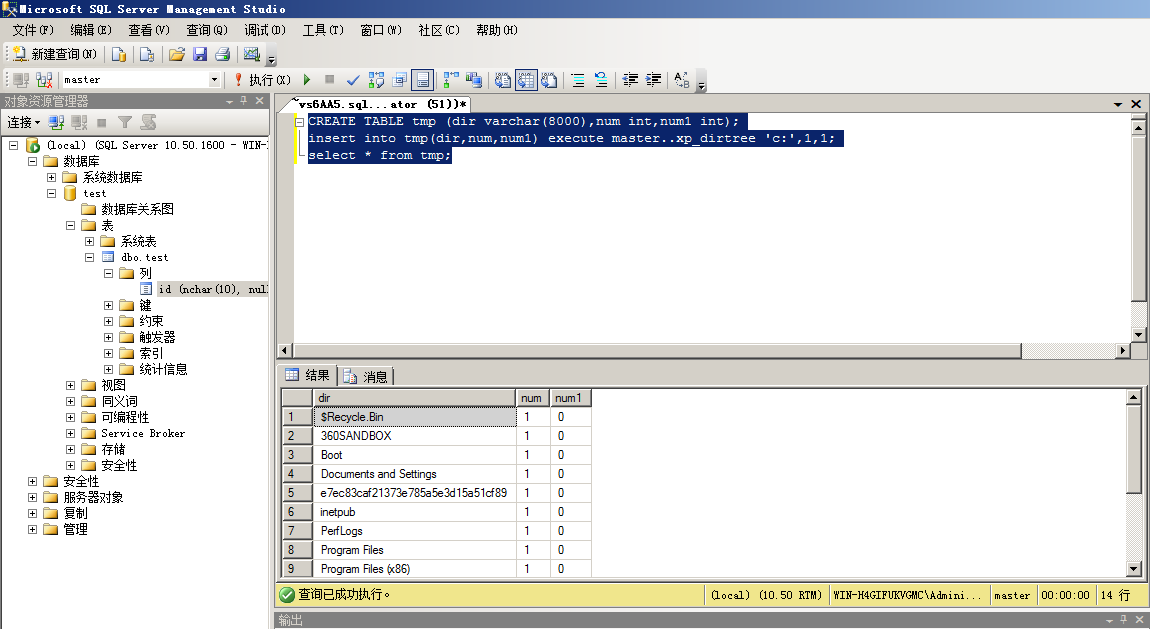This screenshot has width=1150, height=629.
Task: Display the Estimated Execution Plan icon
Action: 376,80
